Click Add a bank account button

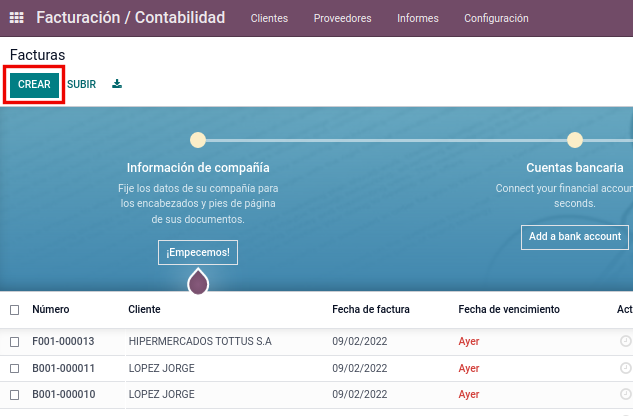tap(575, 237)
